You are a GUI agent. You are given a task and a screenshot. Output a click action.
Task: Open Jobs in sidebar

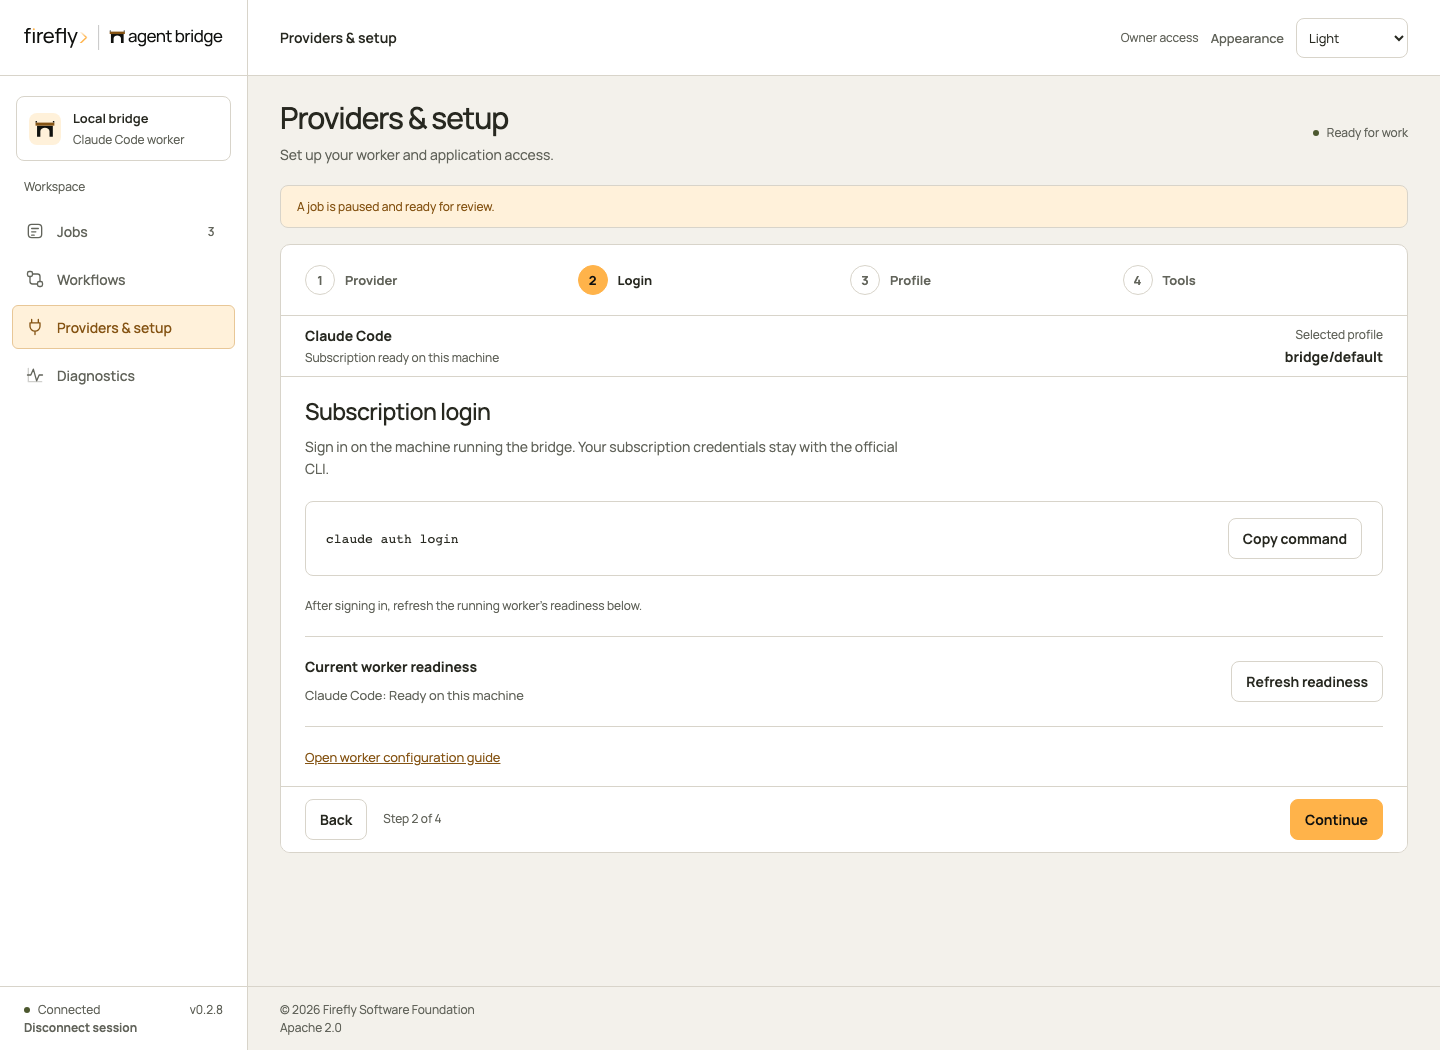point(123,232)
